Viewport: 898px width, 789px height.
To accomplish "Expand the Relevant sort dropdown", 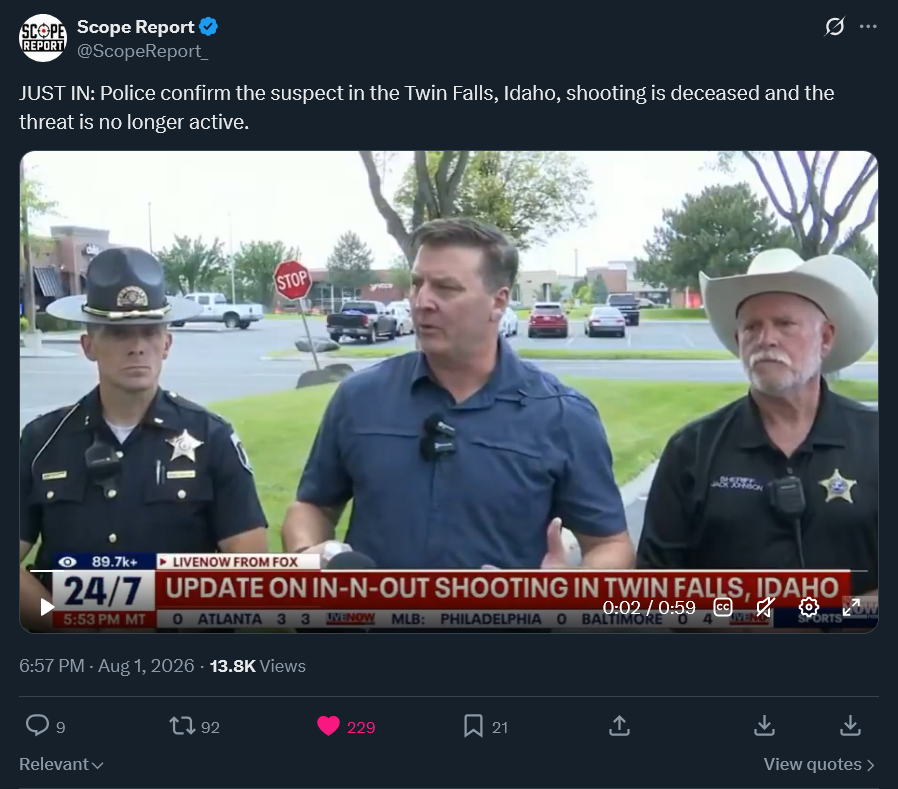I will click(x=61, y=764).
